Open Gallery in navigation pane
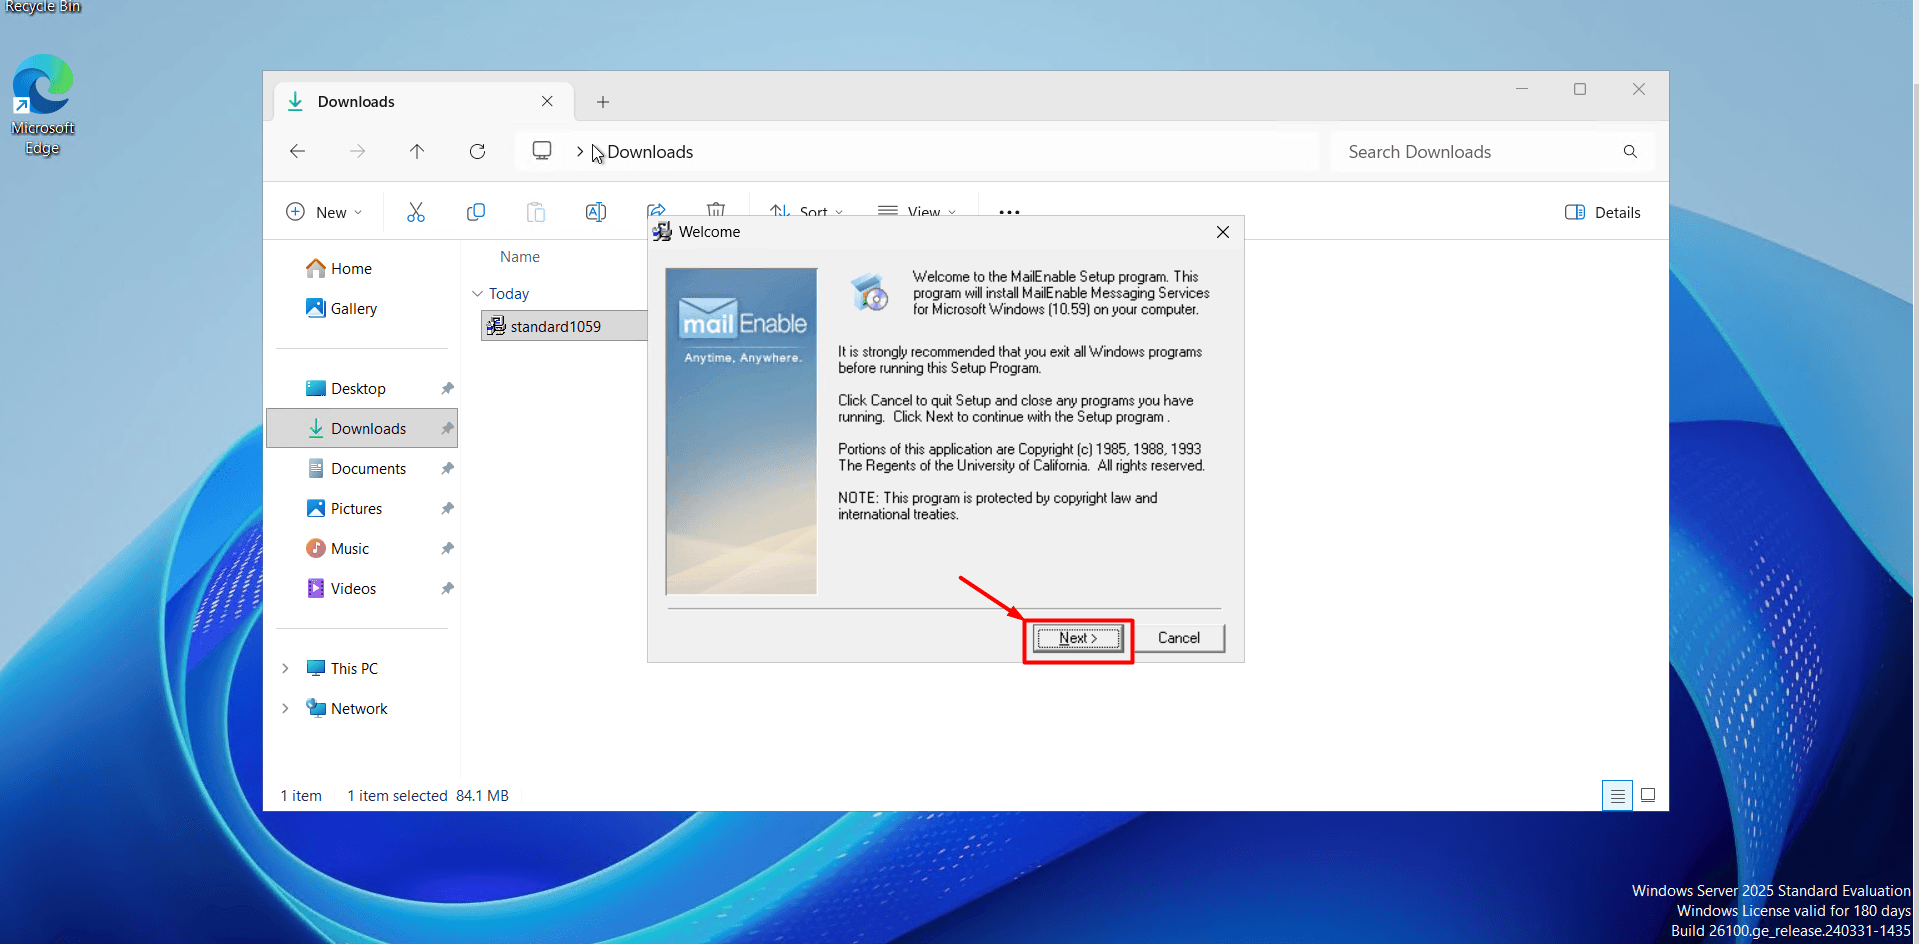The image size is (1919, 944). pos(342,308)
